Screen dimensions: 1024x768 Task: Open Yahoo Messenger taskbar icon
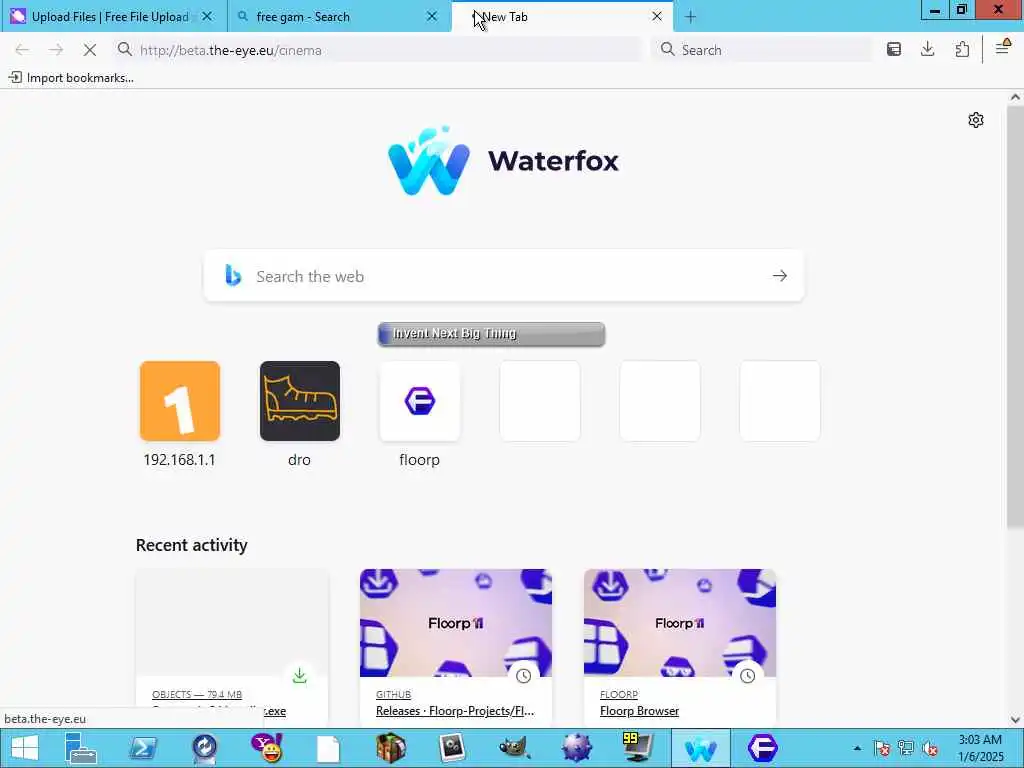click(266, 748)
